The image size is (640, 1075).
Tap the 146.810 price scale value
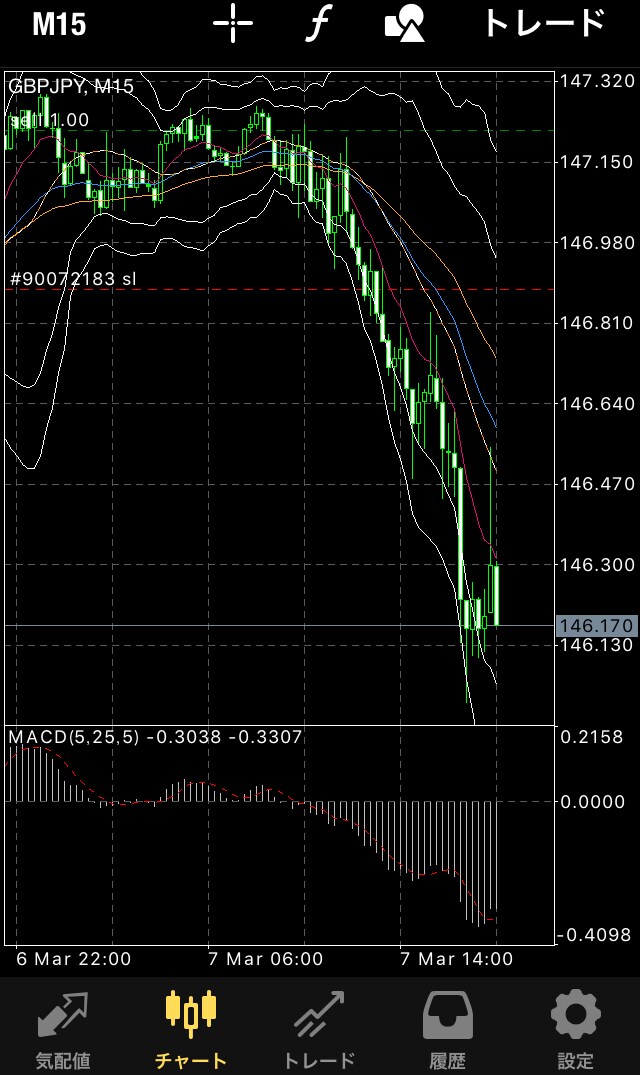[598, 323]
